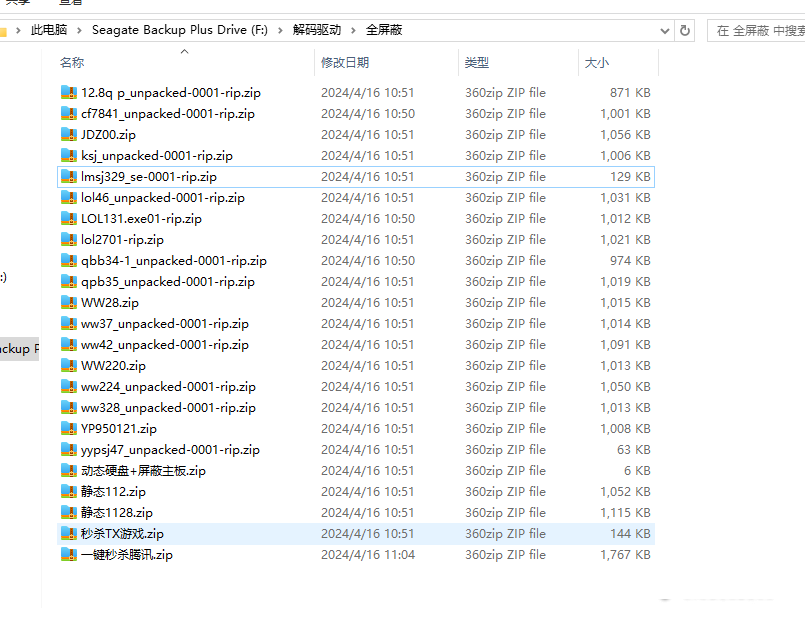Click zip icon of lol2701-rip.zip

69,240
